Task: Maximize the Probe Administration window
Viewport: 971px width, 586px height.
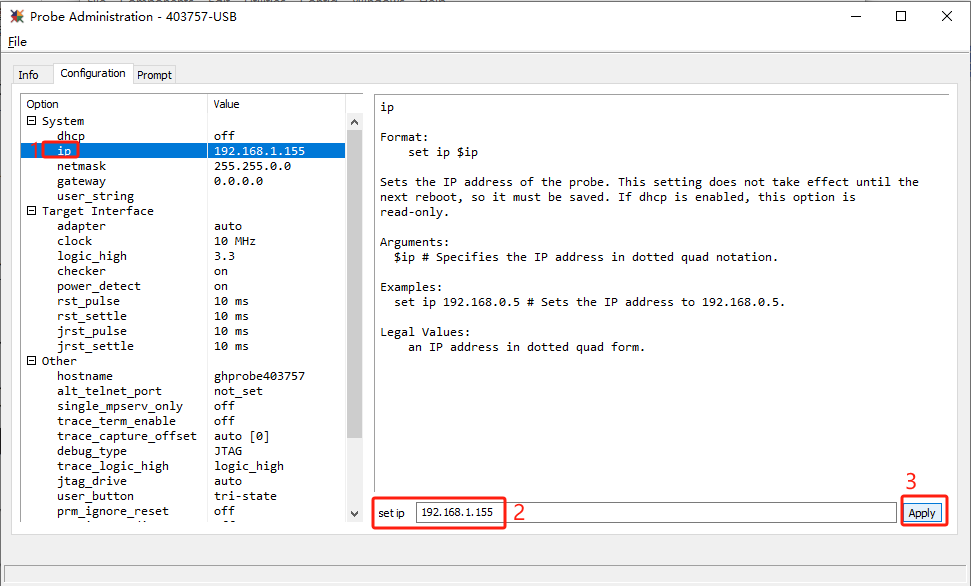Action: click(x=900, y=16)
